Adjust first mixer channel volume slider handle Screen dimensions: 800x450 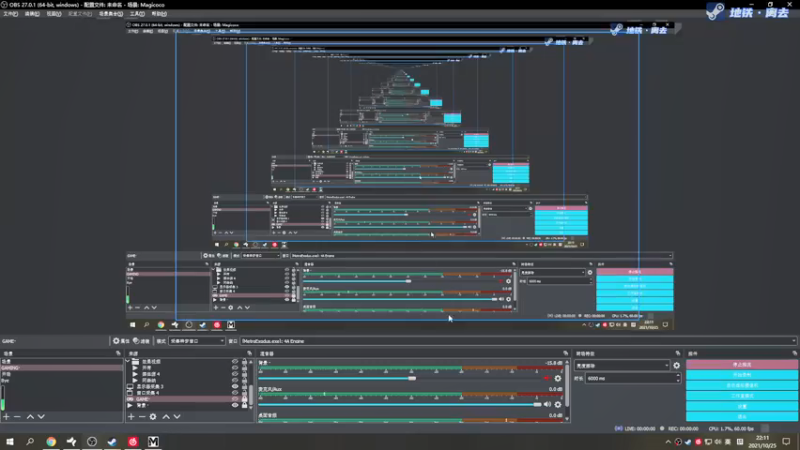pyautogui.click(x=412, y=378)
